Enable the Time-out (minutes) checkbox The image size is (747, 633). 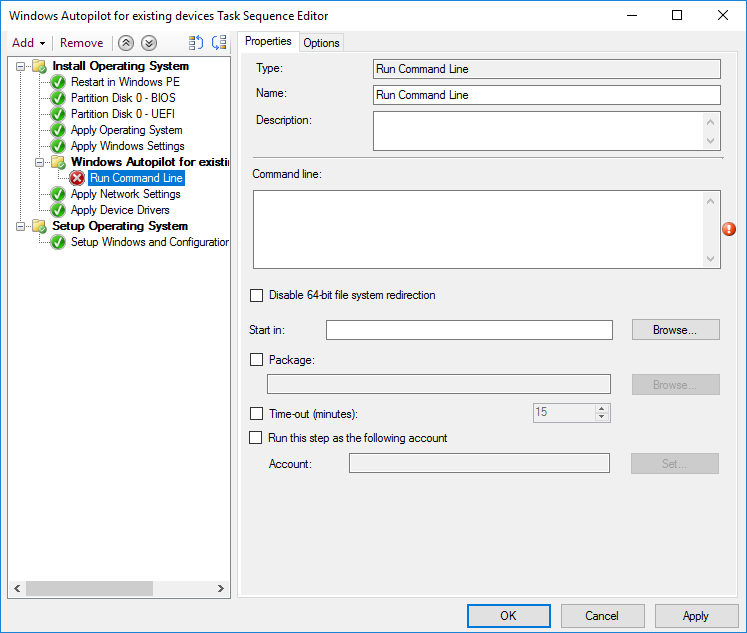click(256, 413)
